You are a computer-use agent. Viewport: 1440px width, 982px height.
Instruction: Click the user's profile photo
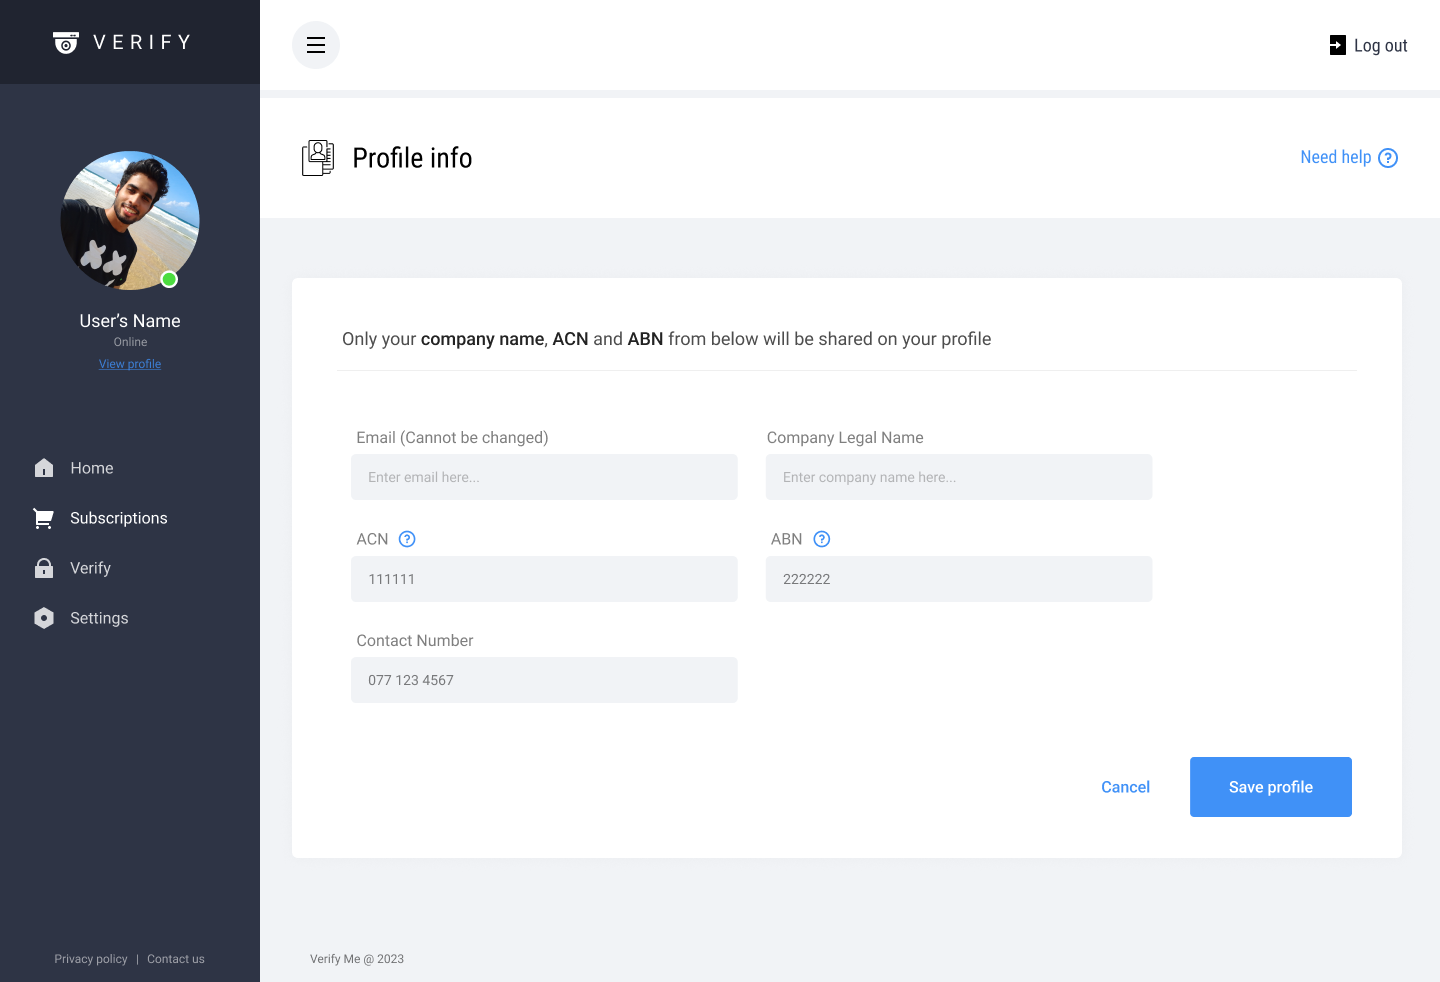coord(130,221)
